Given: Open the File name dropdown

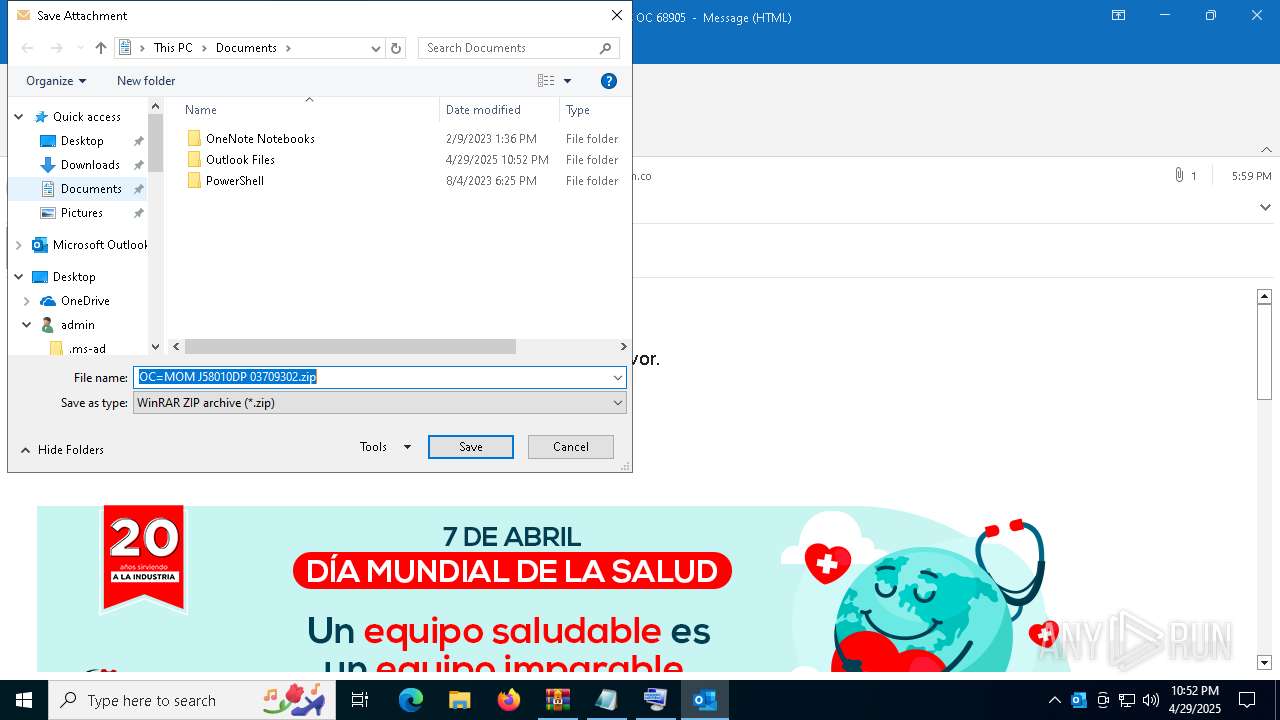Looking at the screenshot, I should [x=618, y=377].
